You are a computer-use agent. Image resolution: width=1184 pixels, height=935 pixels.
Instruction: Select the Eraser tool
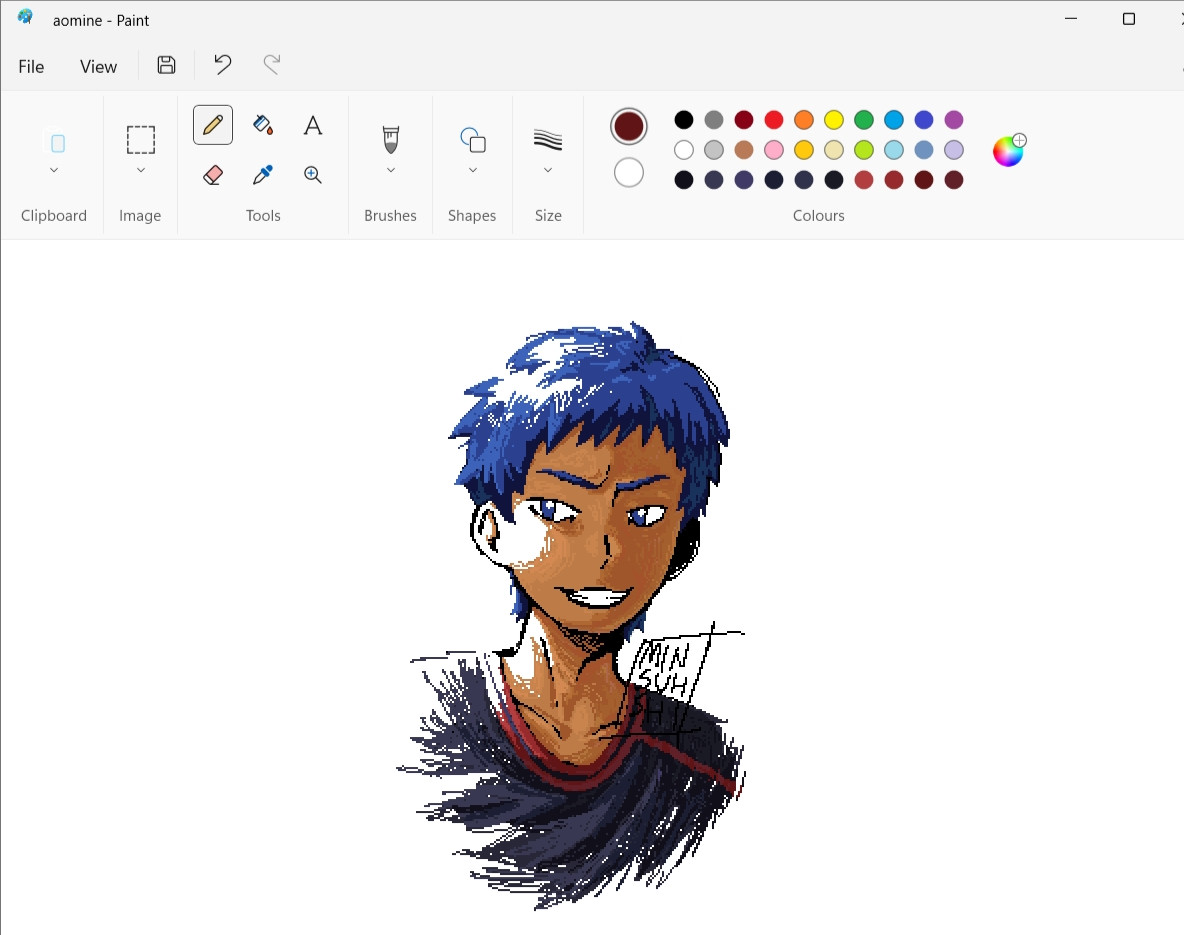213,174
